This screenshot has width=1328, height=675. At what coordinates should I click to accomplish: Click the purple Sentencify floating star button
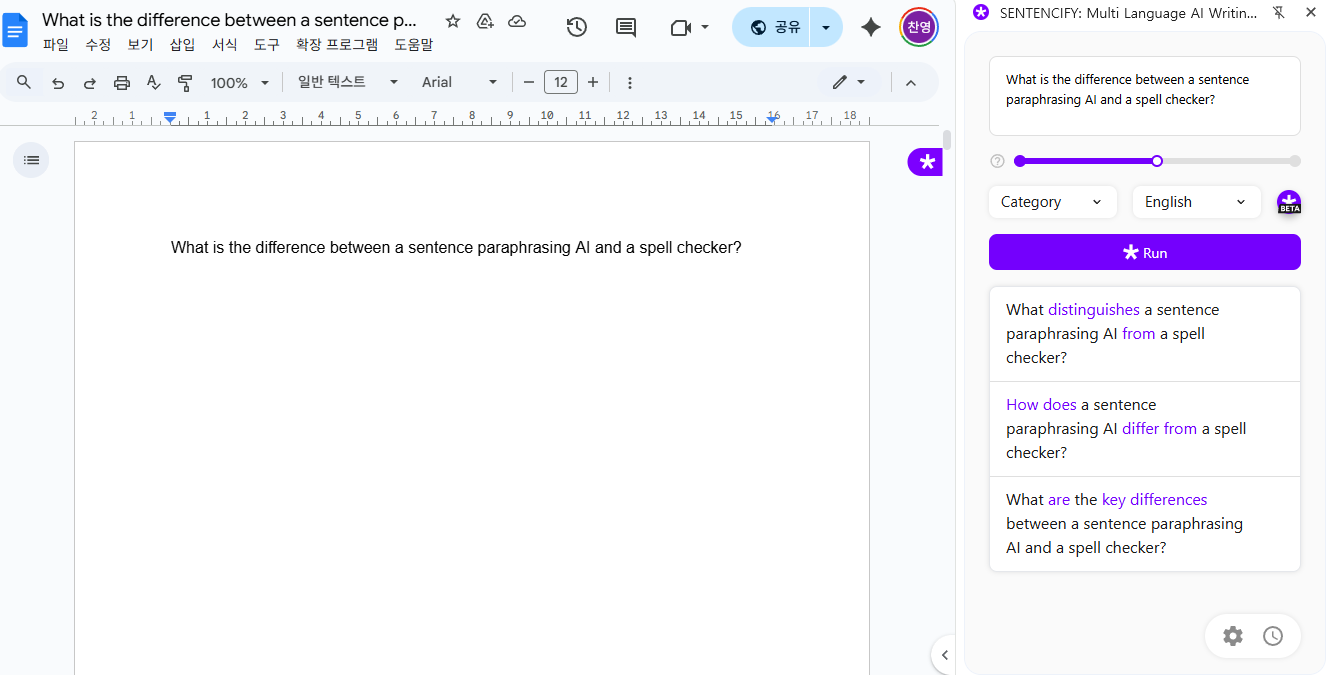point(926,161)
